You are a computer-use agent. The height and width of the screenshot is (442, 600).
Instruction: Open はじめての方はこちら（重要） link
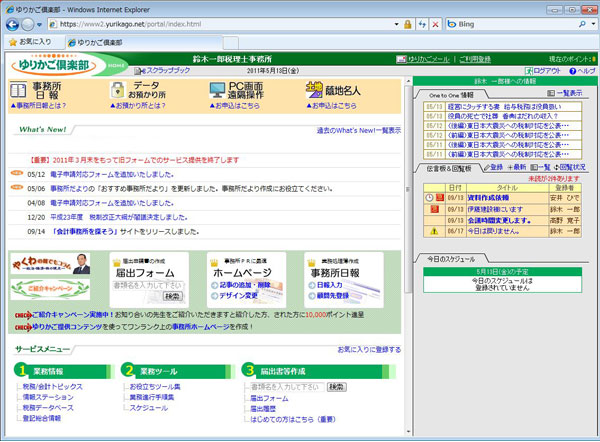point(293,419)
